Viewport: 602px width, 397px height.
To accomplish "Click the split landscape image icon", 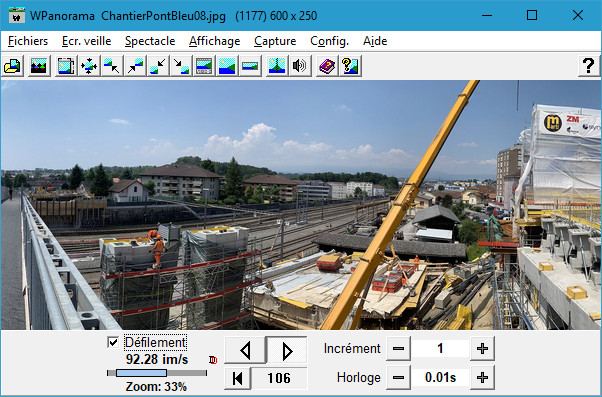I will (277, 66).
